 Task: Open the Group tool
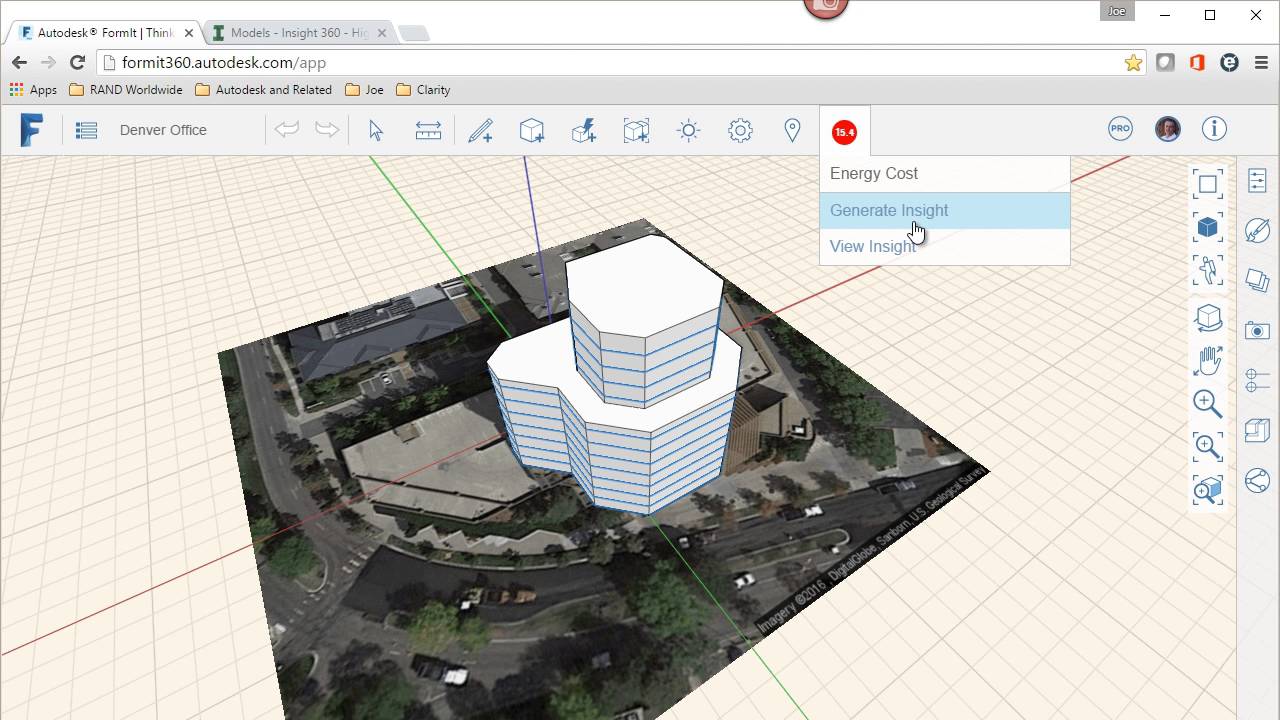(x=636, y=130)
